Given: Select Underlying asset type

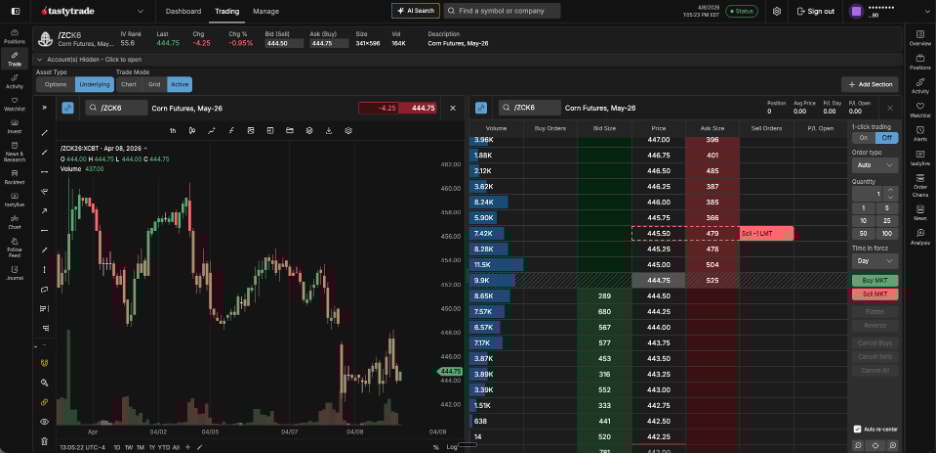Looking at the screenshot, I should (x=94, y=84).
